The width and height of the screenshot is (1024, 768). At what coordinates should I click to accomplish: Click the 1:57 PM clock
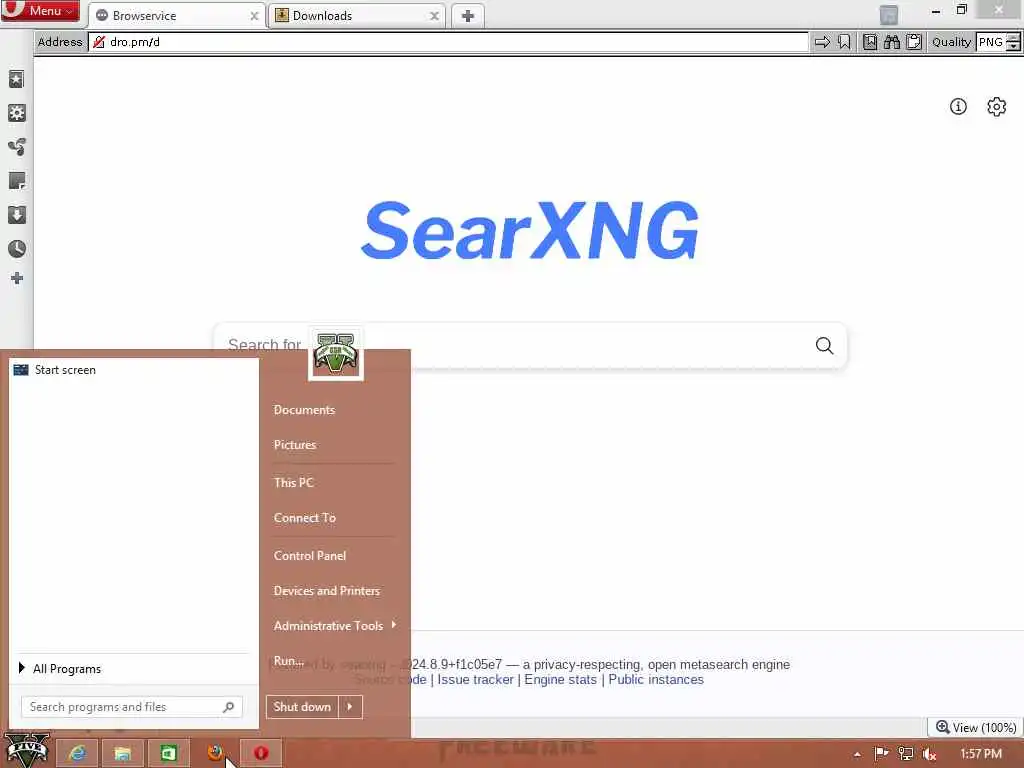(980, 754)
